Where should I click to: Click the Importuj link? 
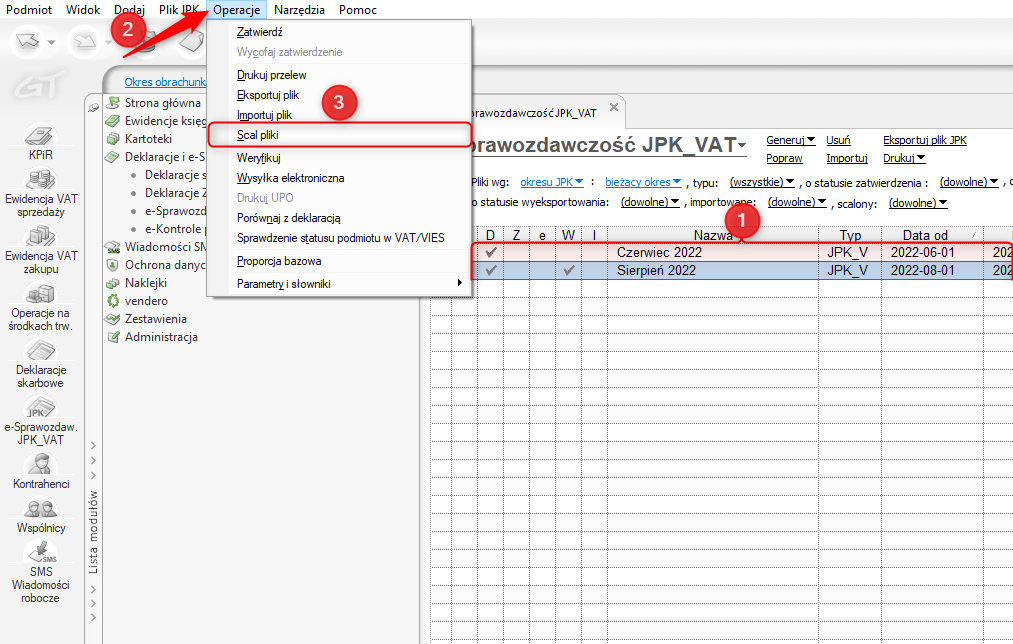pyautogui.click(x=846, y=158)
